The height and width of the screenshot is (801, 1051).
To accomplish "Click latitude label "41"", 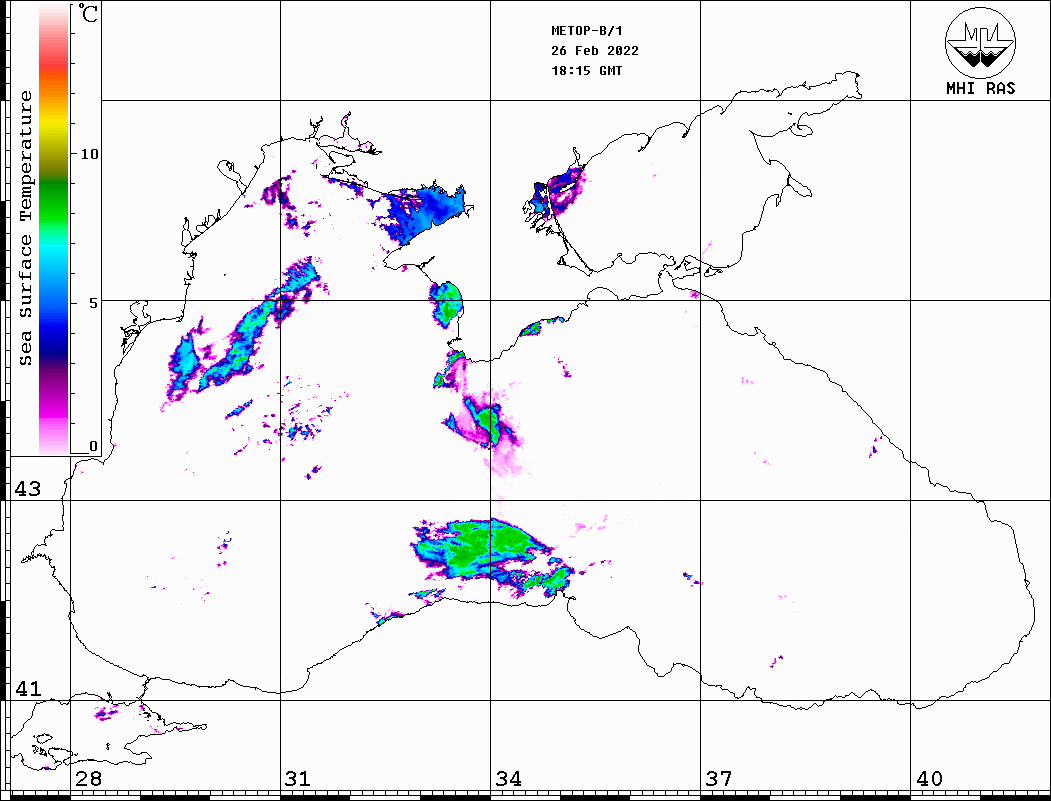I will [27, 688].
